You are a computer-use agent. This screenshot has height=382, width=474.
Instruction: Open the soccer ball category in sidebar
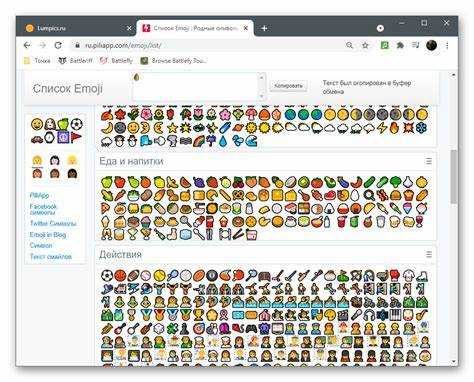tap(76, 124)
